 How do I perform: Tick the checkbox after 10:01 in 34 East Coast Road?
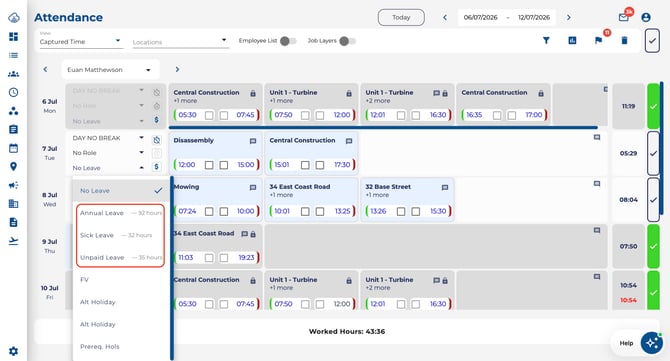305,211
